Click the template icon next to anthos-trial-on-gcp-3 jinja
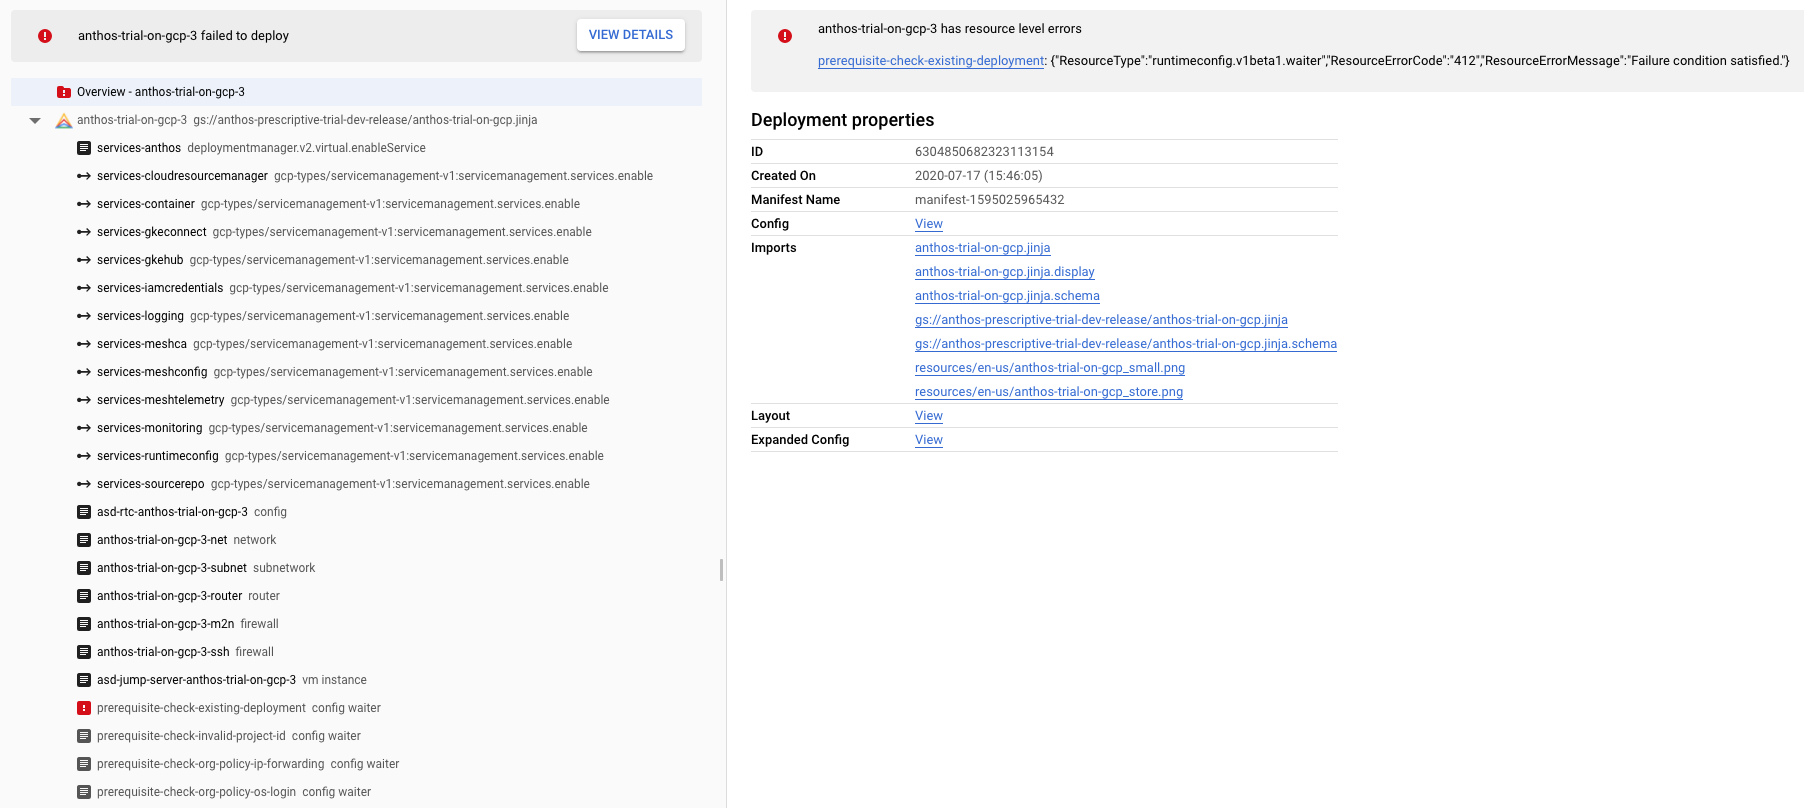This screenshot has width=1804, height=808. tap(64, 120)
